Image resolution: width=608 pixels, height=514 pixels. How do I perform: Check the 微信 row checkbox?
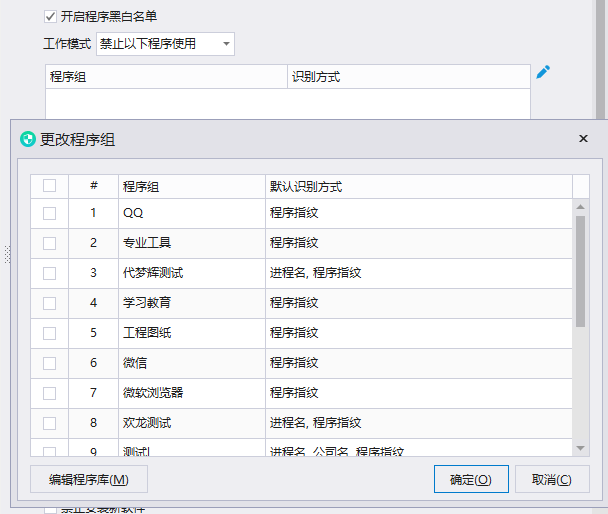pos(49,363)
